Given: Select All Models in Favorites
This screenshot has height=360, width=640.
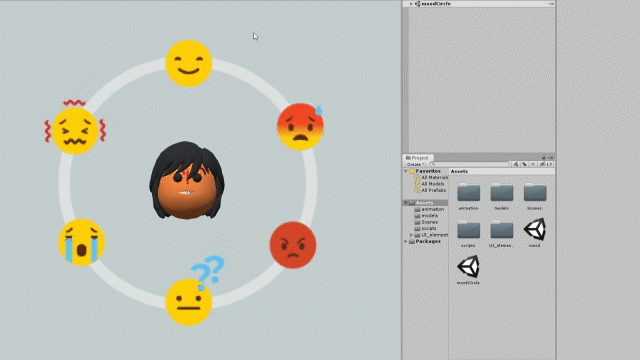Looking at the screenshot, I should (433, 184).
